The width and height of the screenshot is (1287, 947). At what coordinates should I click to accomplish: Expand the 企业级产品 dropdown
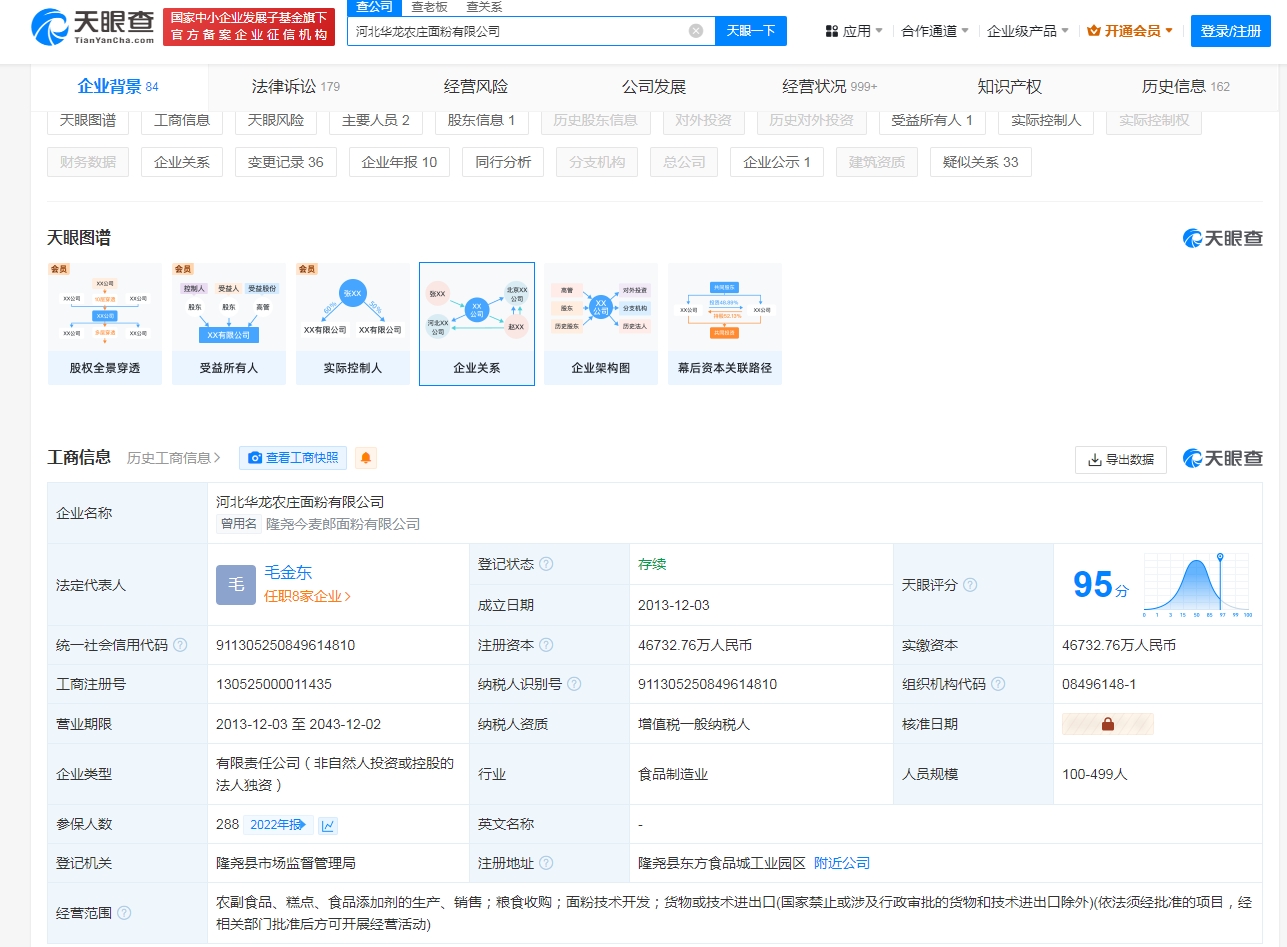coord(1028,31)
